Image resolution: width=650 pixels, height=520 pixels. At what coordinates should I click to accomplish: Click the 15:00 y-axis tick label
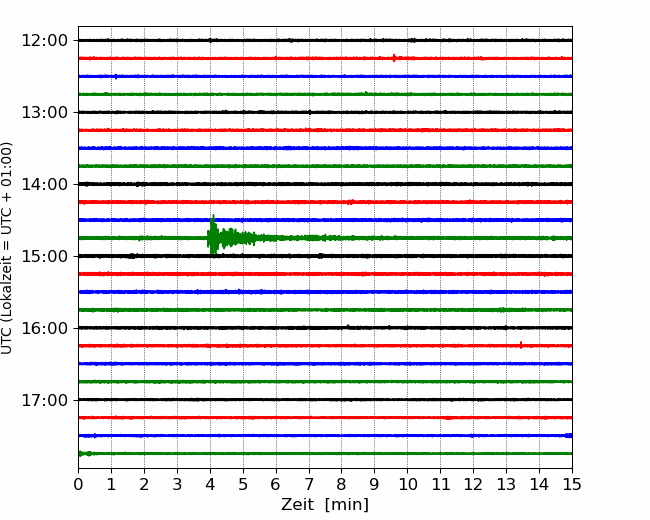pyautogui.click(x=45, y=256)
